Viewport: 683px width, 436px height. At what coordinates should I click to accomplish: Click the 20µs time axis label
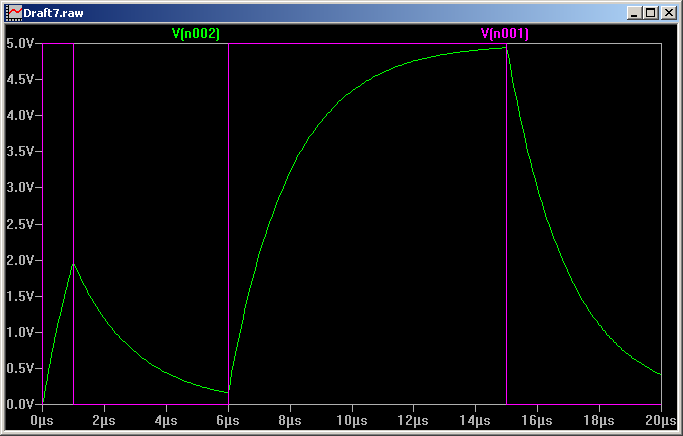[661, 421]
